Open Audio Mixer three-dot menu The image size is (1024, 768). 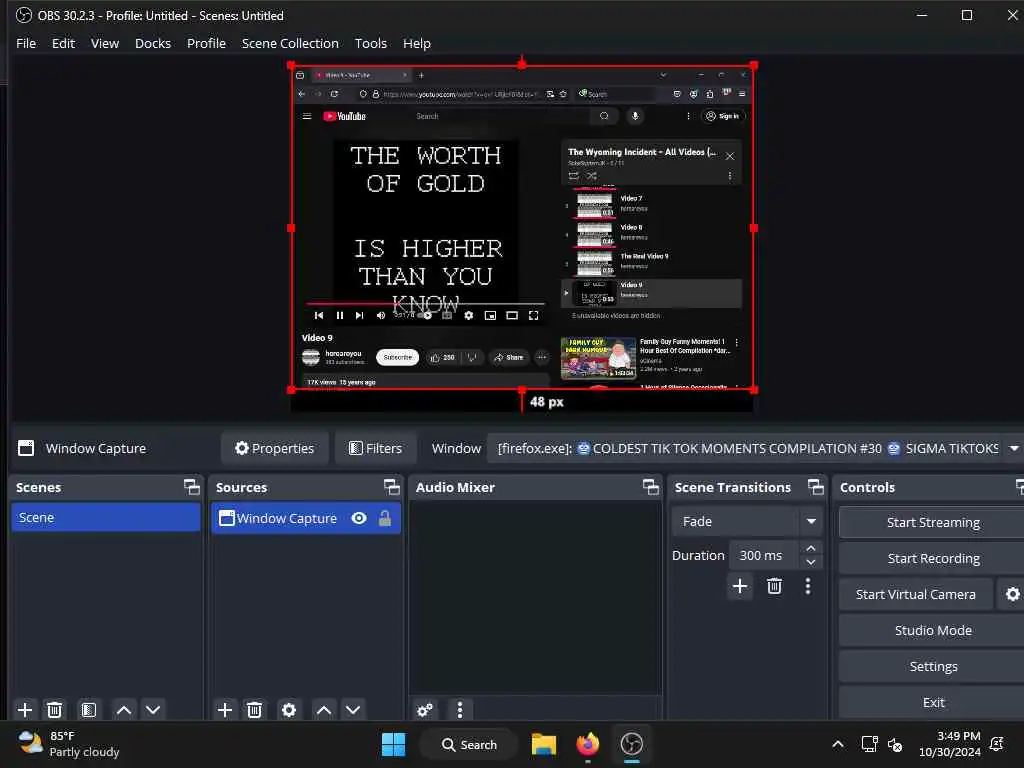(460, 709)
